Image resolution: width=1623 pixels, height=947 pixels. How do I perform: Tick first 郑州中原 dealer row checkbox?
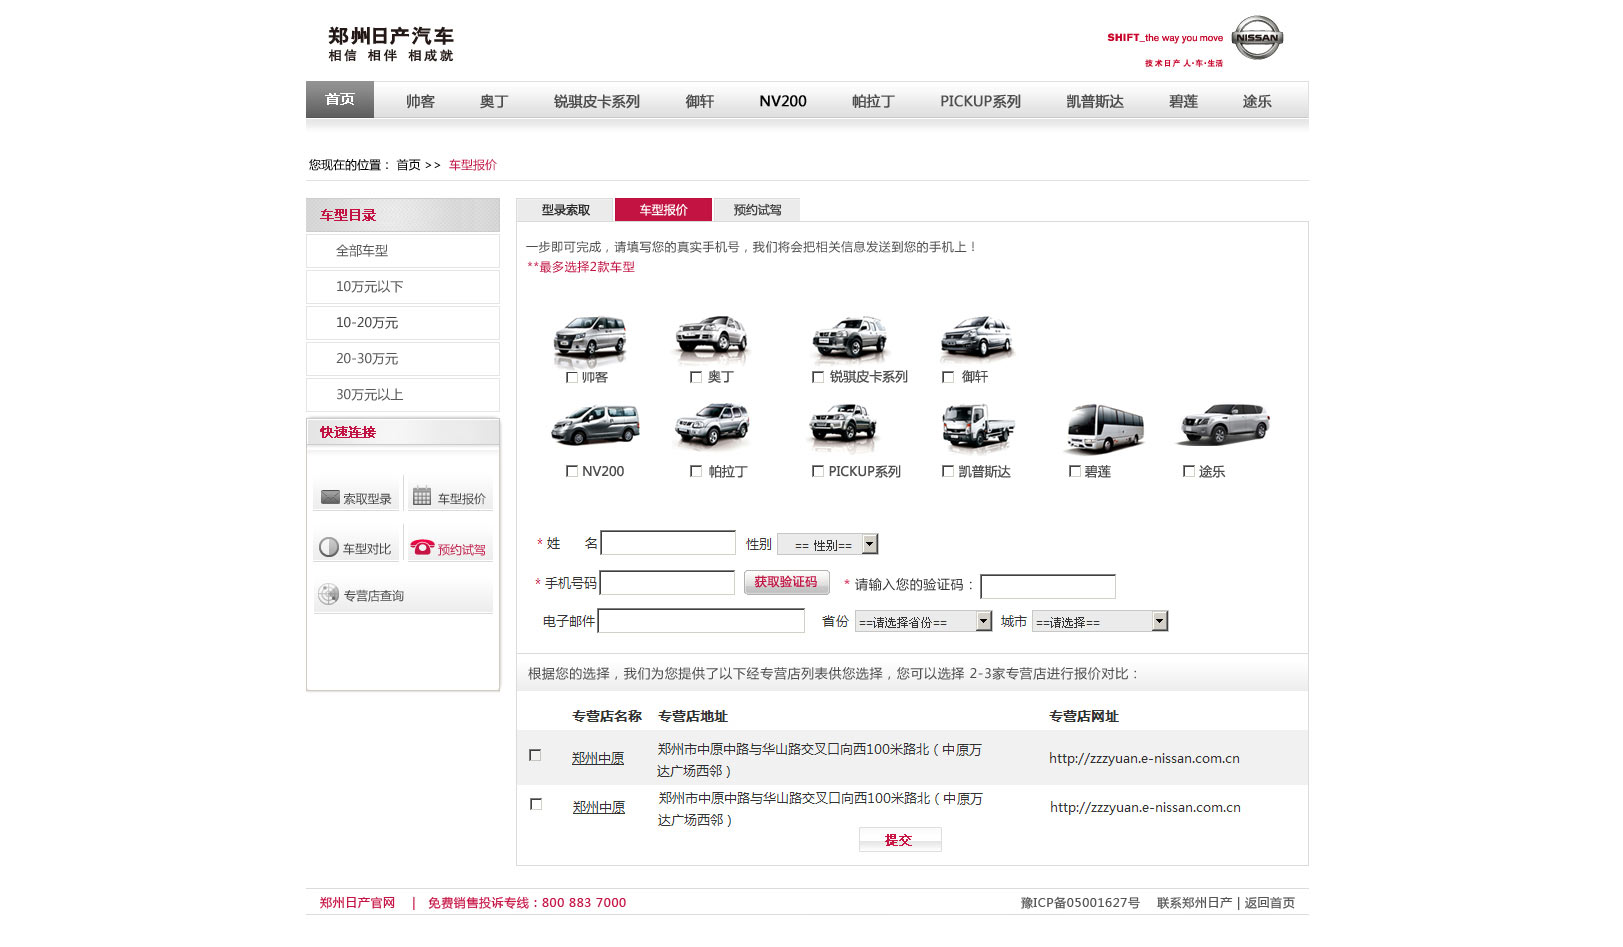tap(535, 755)
